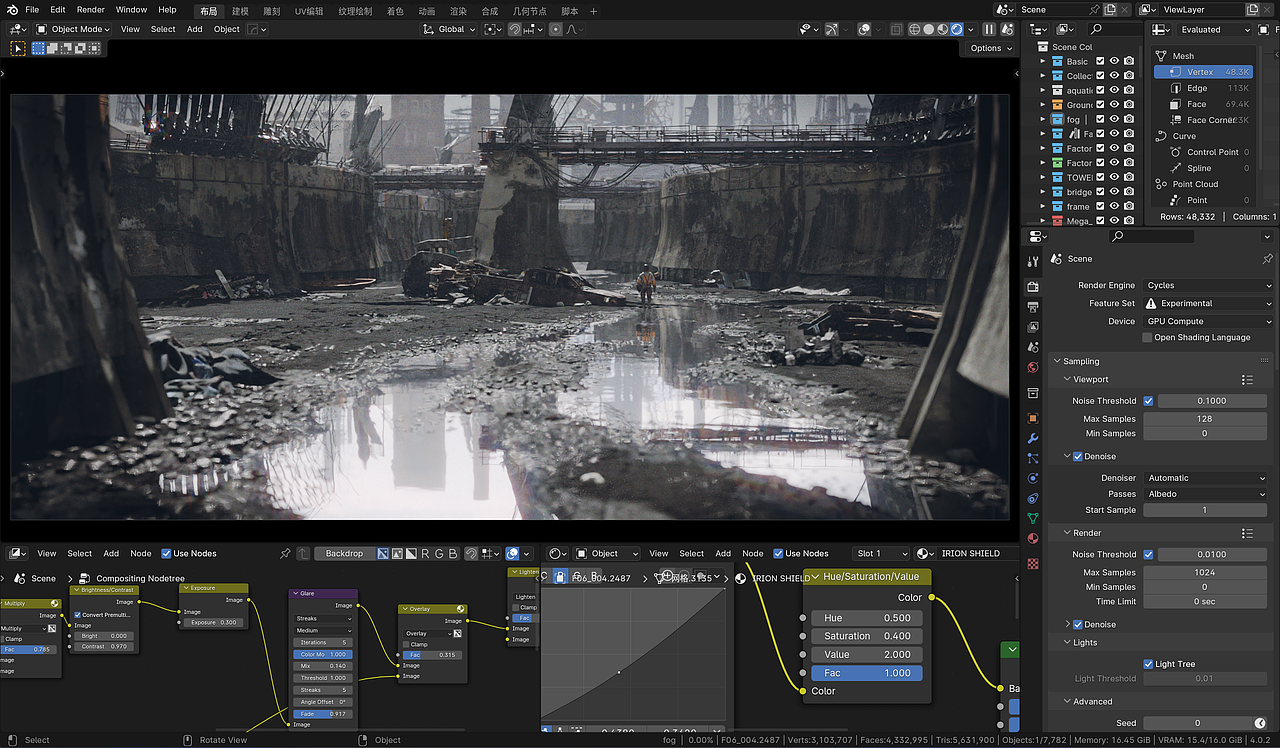1280x748 pixels.
Task: Click the viewport Max Samples field
Action: [x=1205, y=419]
